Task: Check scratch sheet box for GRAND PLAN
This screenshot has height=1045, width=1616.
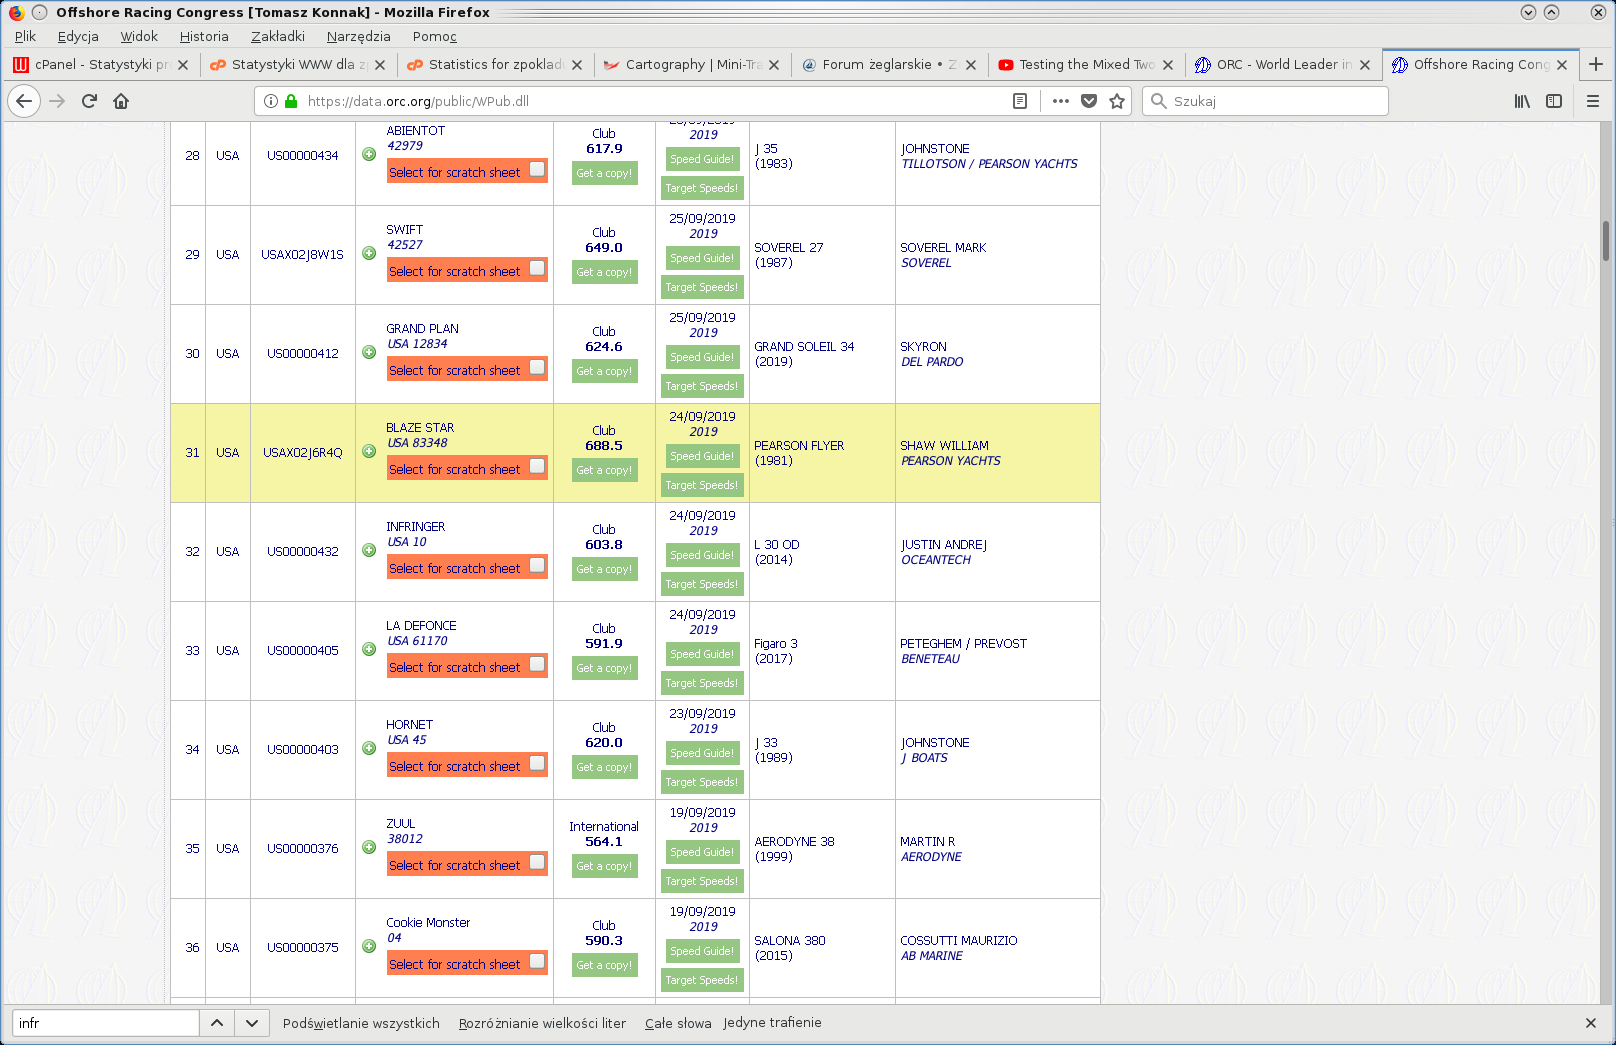Action: pyautogui.click(x=537, y=367)
